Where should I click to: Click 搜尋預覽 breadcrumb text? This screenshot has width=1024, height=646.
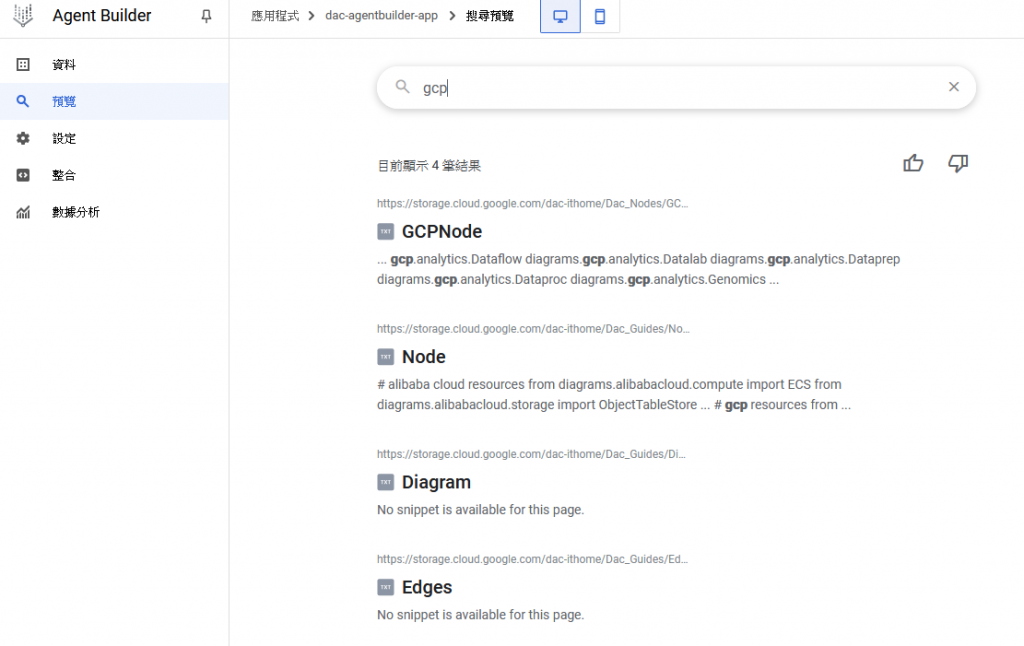point(490,16)
